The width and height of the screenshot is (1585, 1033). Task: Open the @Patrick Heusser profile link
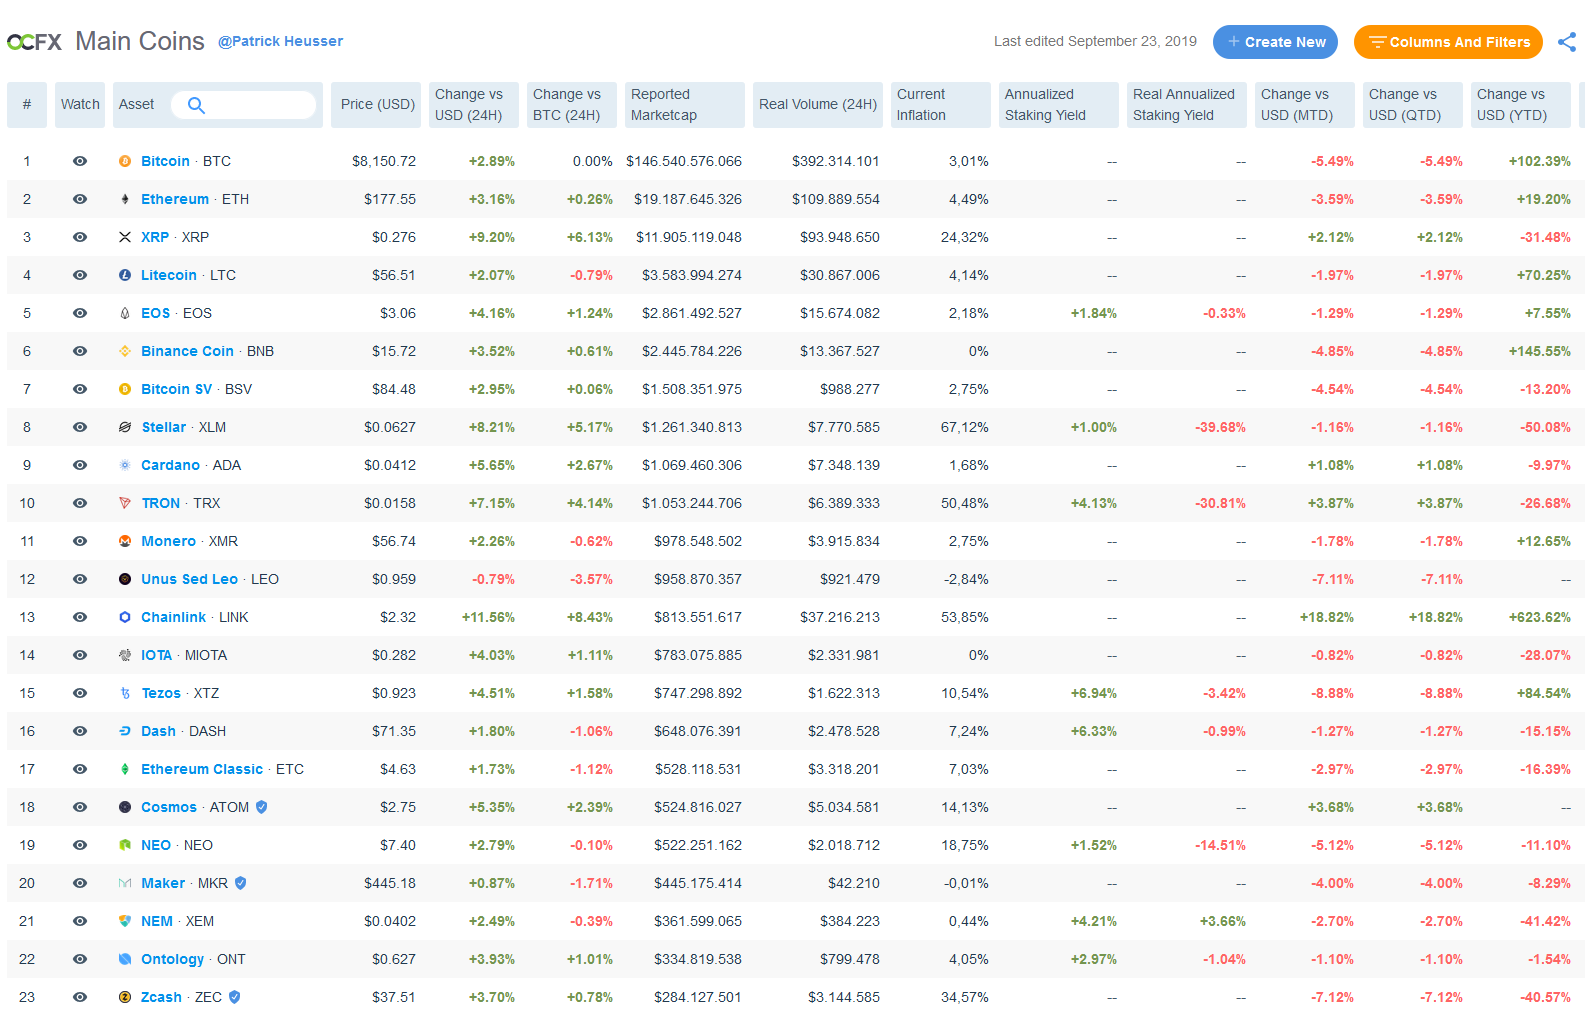[x=281, y=41]
